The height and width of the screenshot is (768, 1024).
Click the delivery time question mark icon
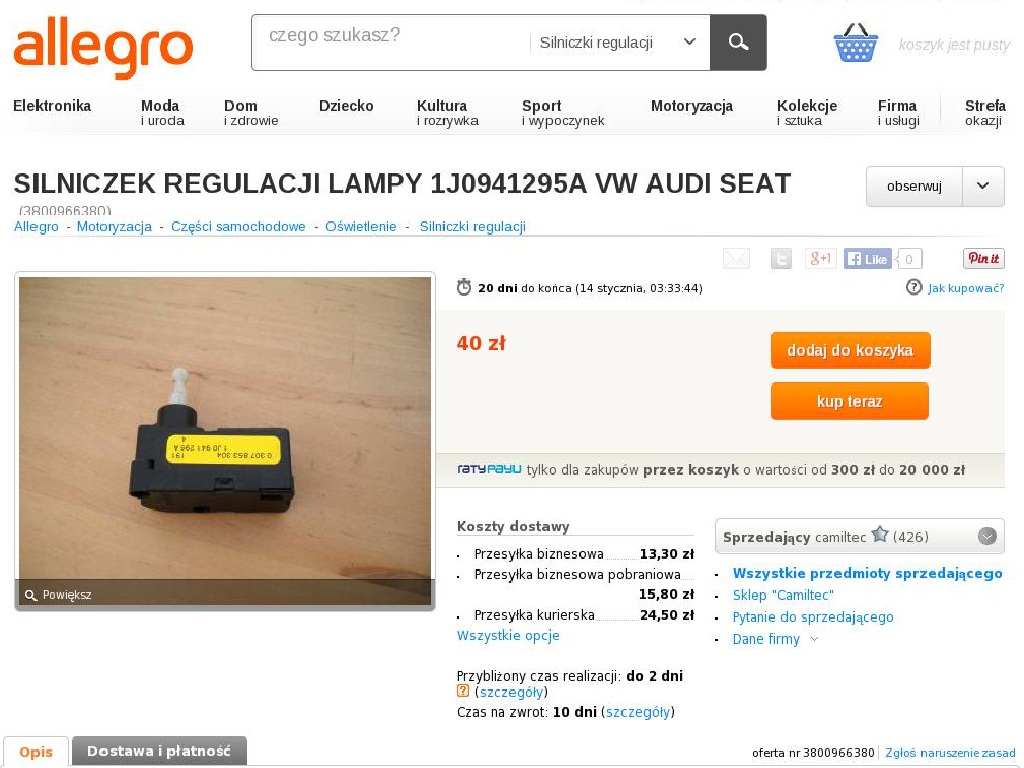point(463,691)
